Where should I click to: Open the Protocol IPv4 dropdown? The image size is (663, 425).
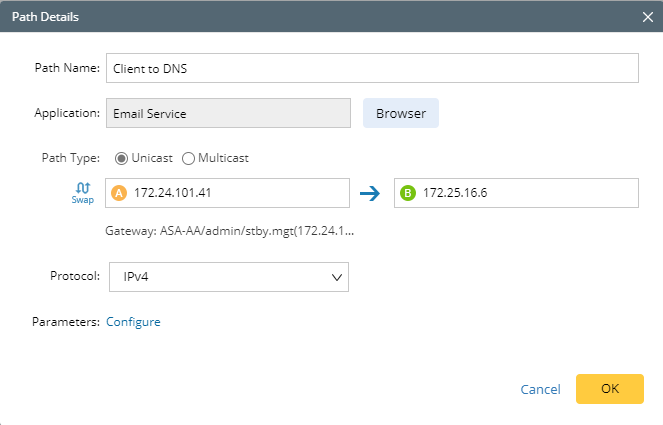tap(227, 277)
